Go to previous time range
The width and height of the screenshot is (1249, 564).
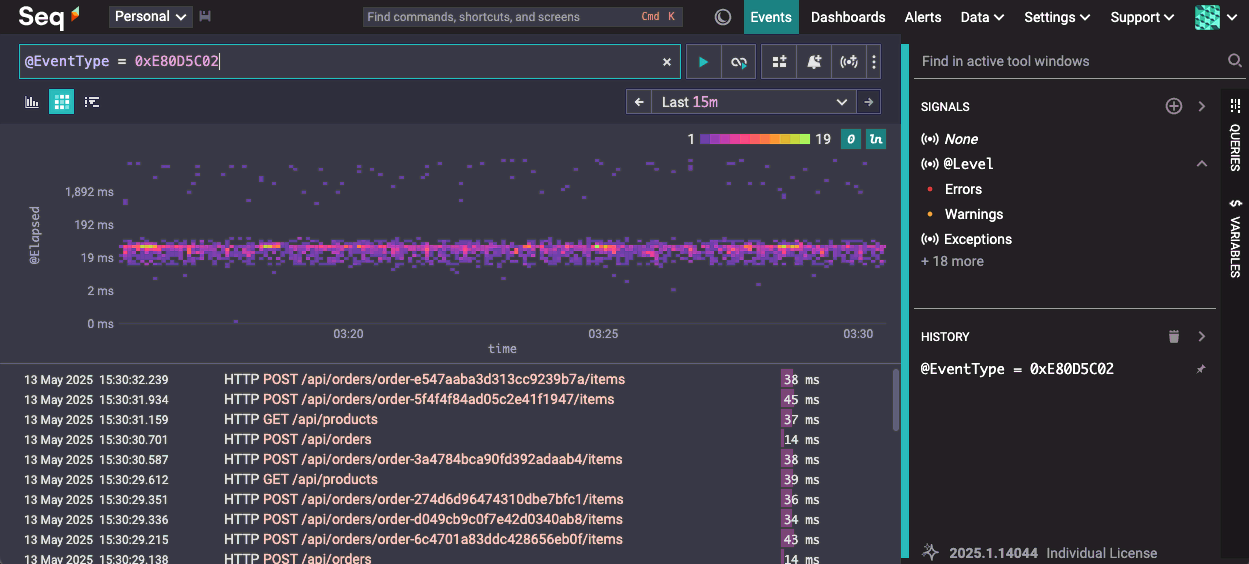[x=639, y=102]
